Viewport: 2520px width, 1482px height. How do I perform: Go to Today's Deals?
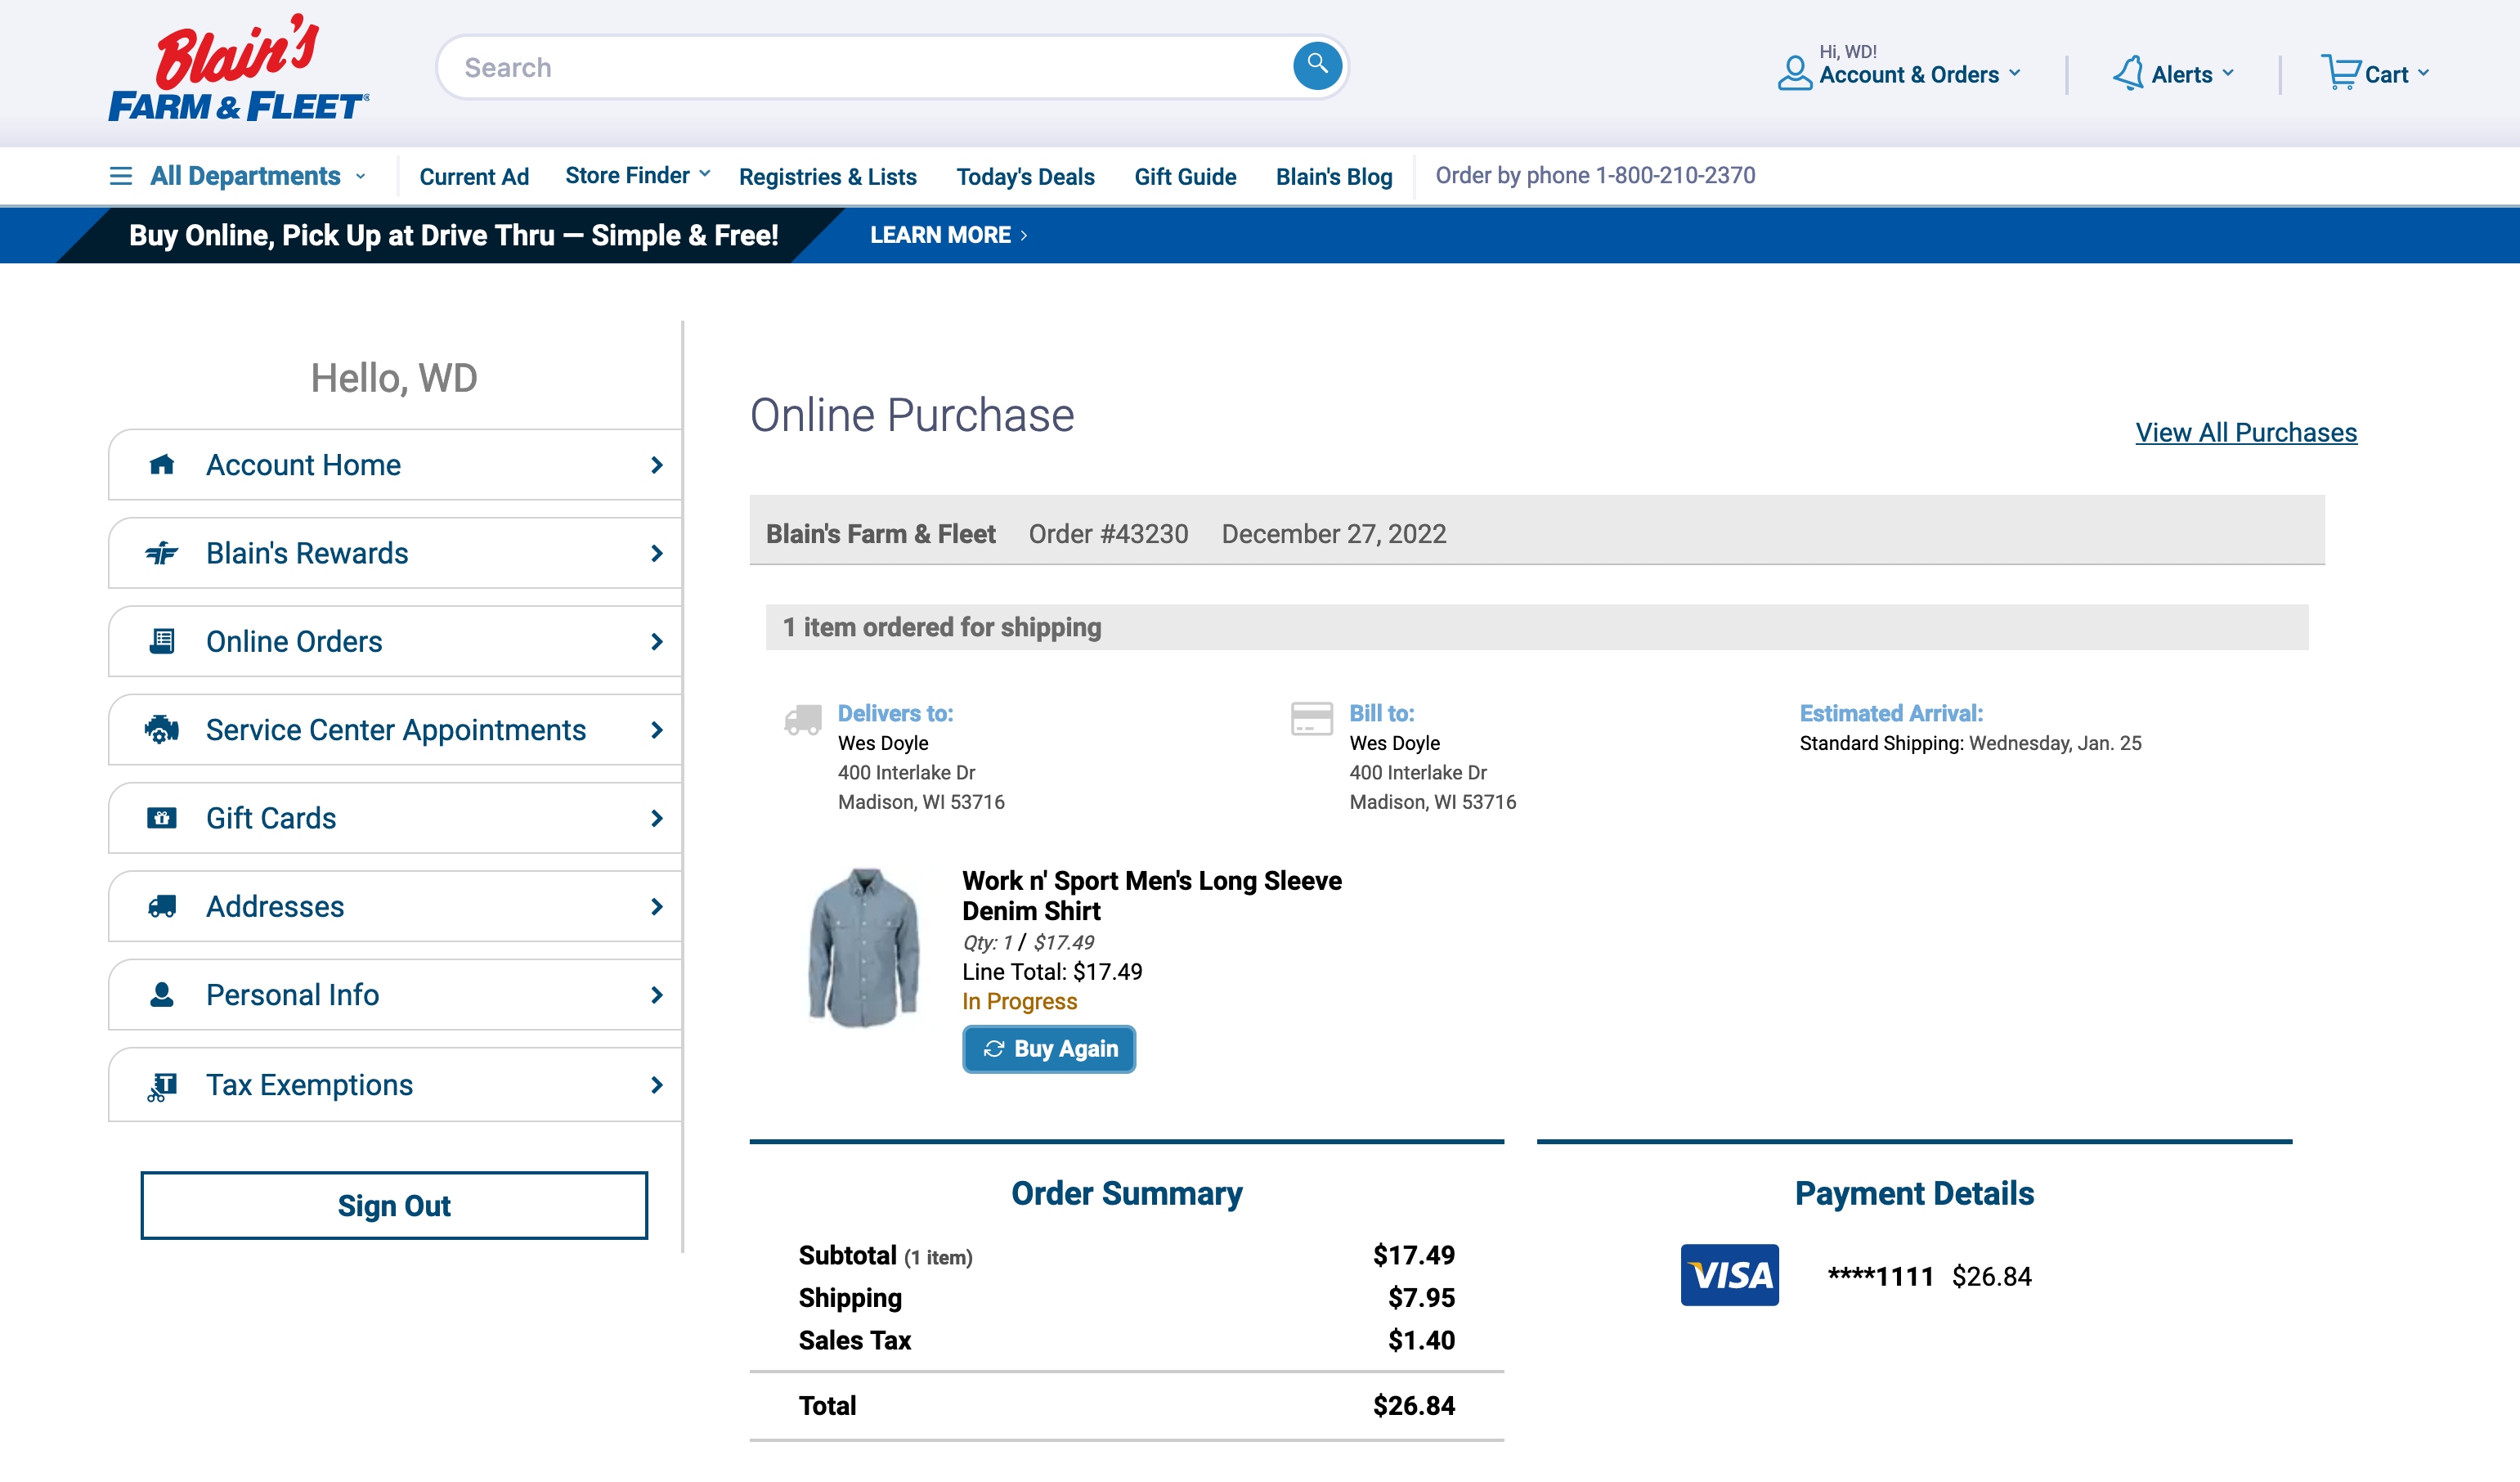pyautogui.click(x=1025, y=177)
